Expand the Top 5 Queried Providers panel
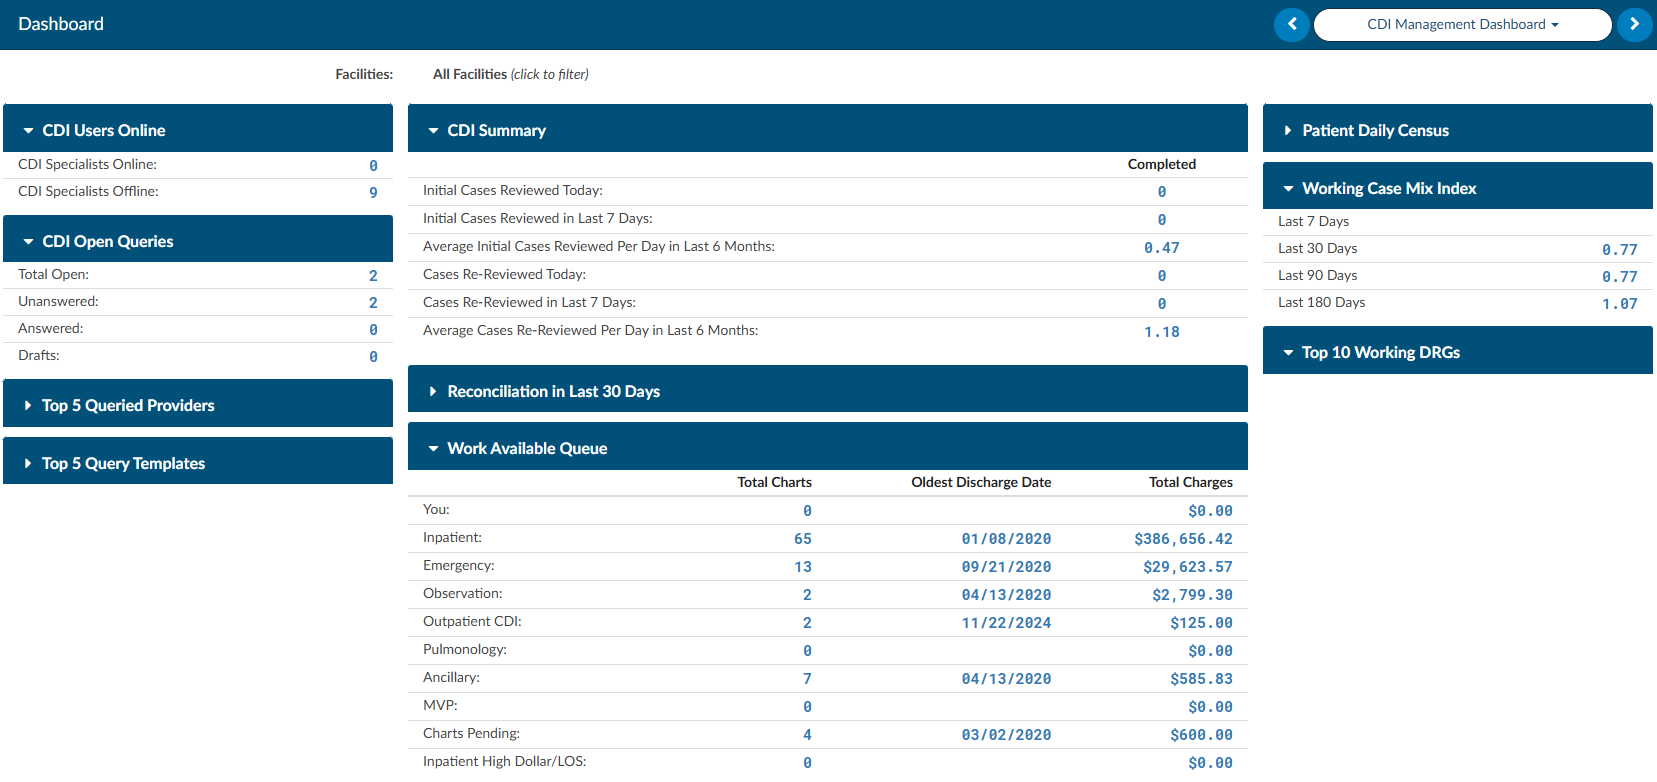The height and width of the screenshot is (782, 1657). (198, 405)
